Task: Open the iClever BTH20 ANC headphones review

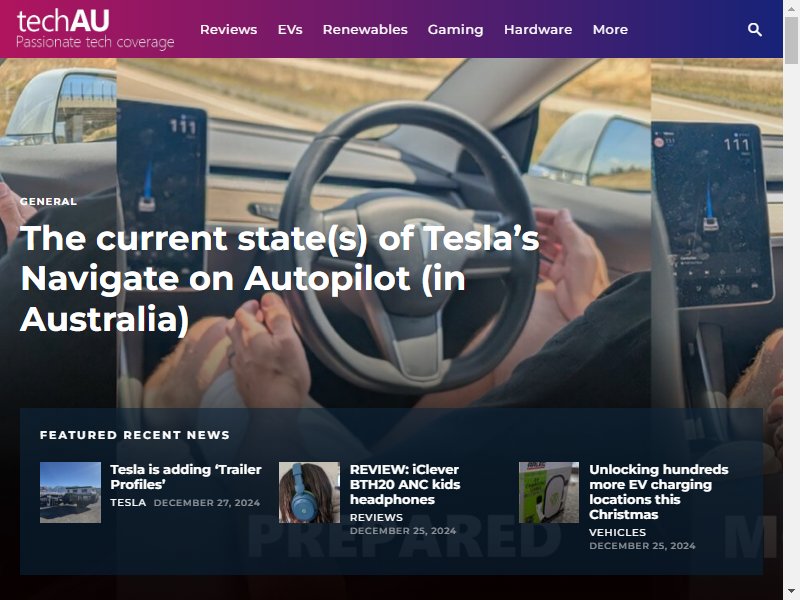Action: coord(405,484)
